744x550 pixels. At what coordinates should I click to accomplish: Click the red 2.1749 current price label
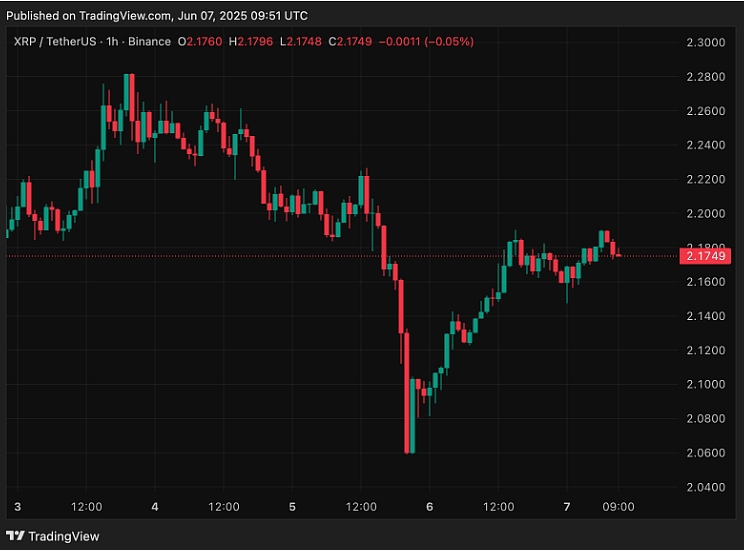[705, 256]
